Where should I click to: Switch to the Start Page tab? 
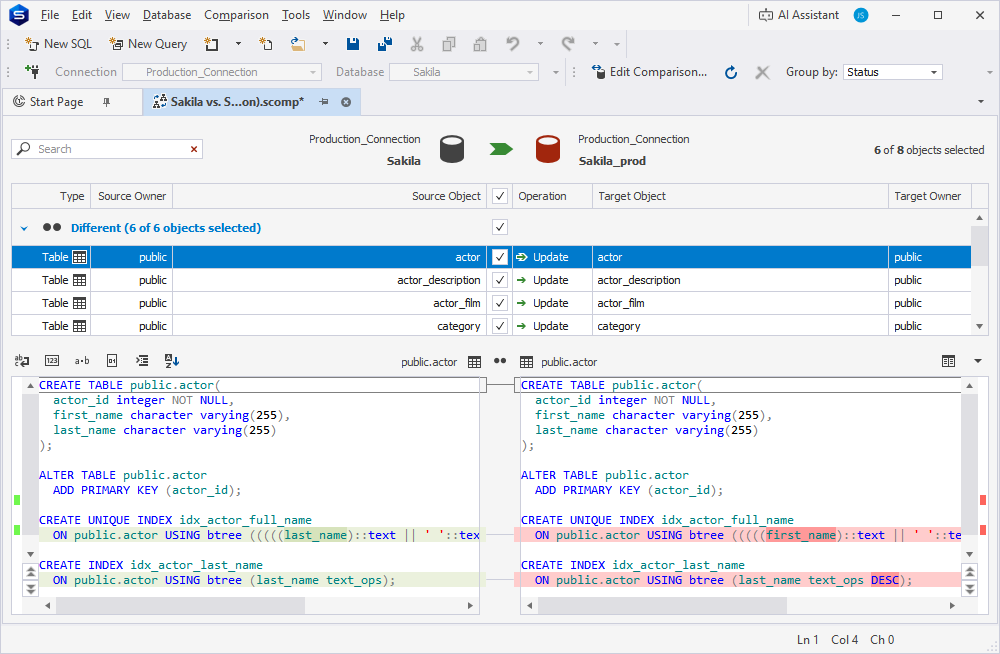[56, 102]
